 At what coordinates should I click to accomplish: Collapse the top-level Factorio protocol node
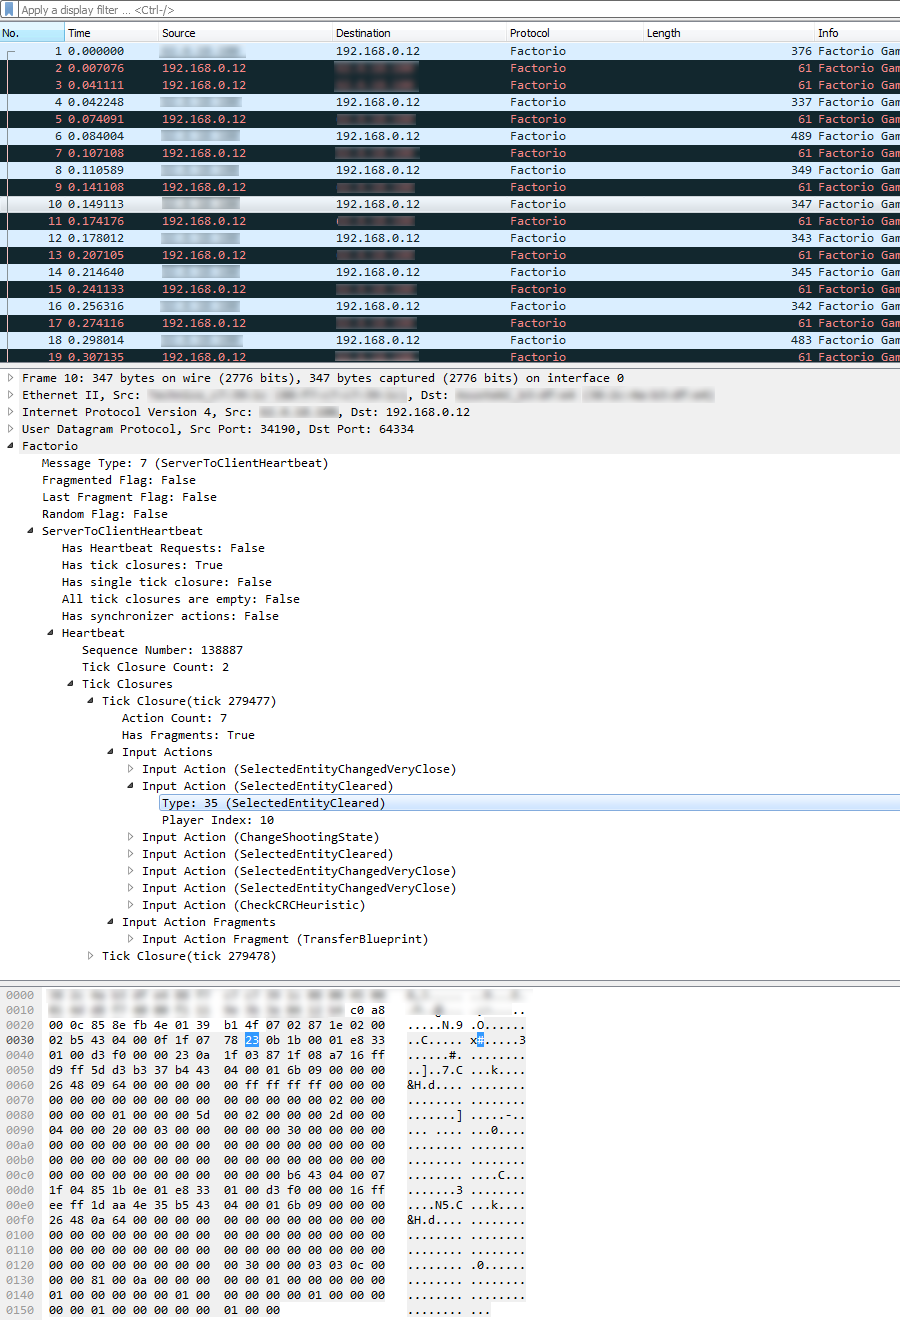point(11,446)
